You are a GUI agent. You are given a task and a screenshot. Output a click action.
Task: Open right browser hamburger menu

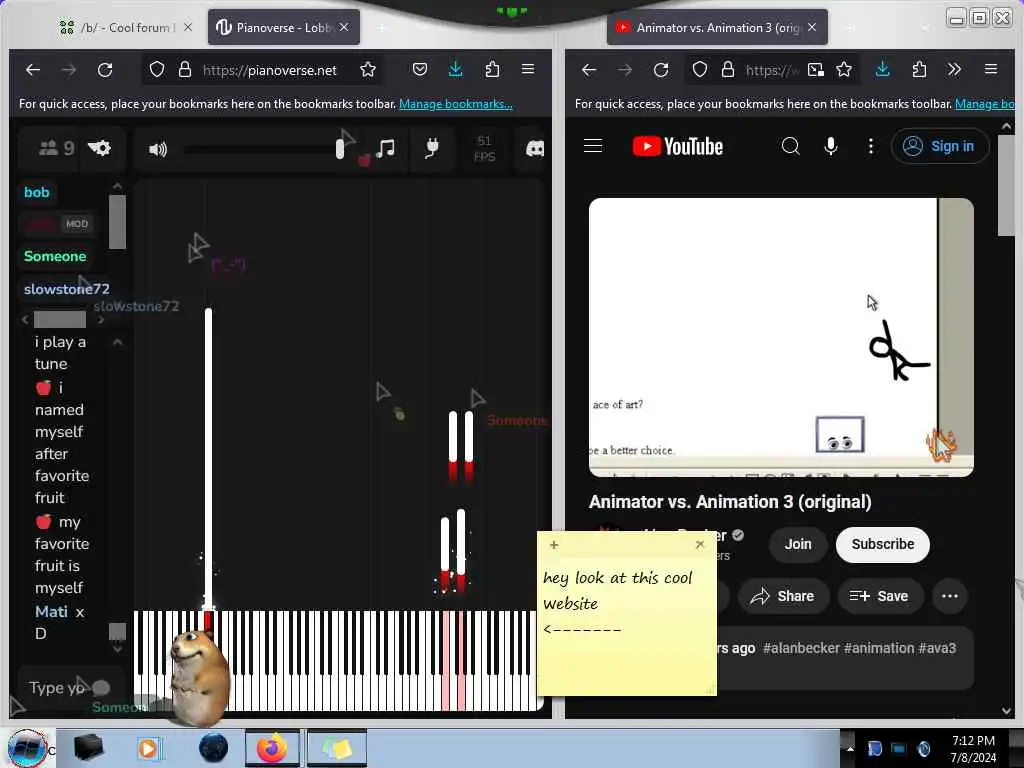click(991, 69)
